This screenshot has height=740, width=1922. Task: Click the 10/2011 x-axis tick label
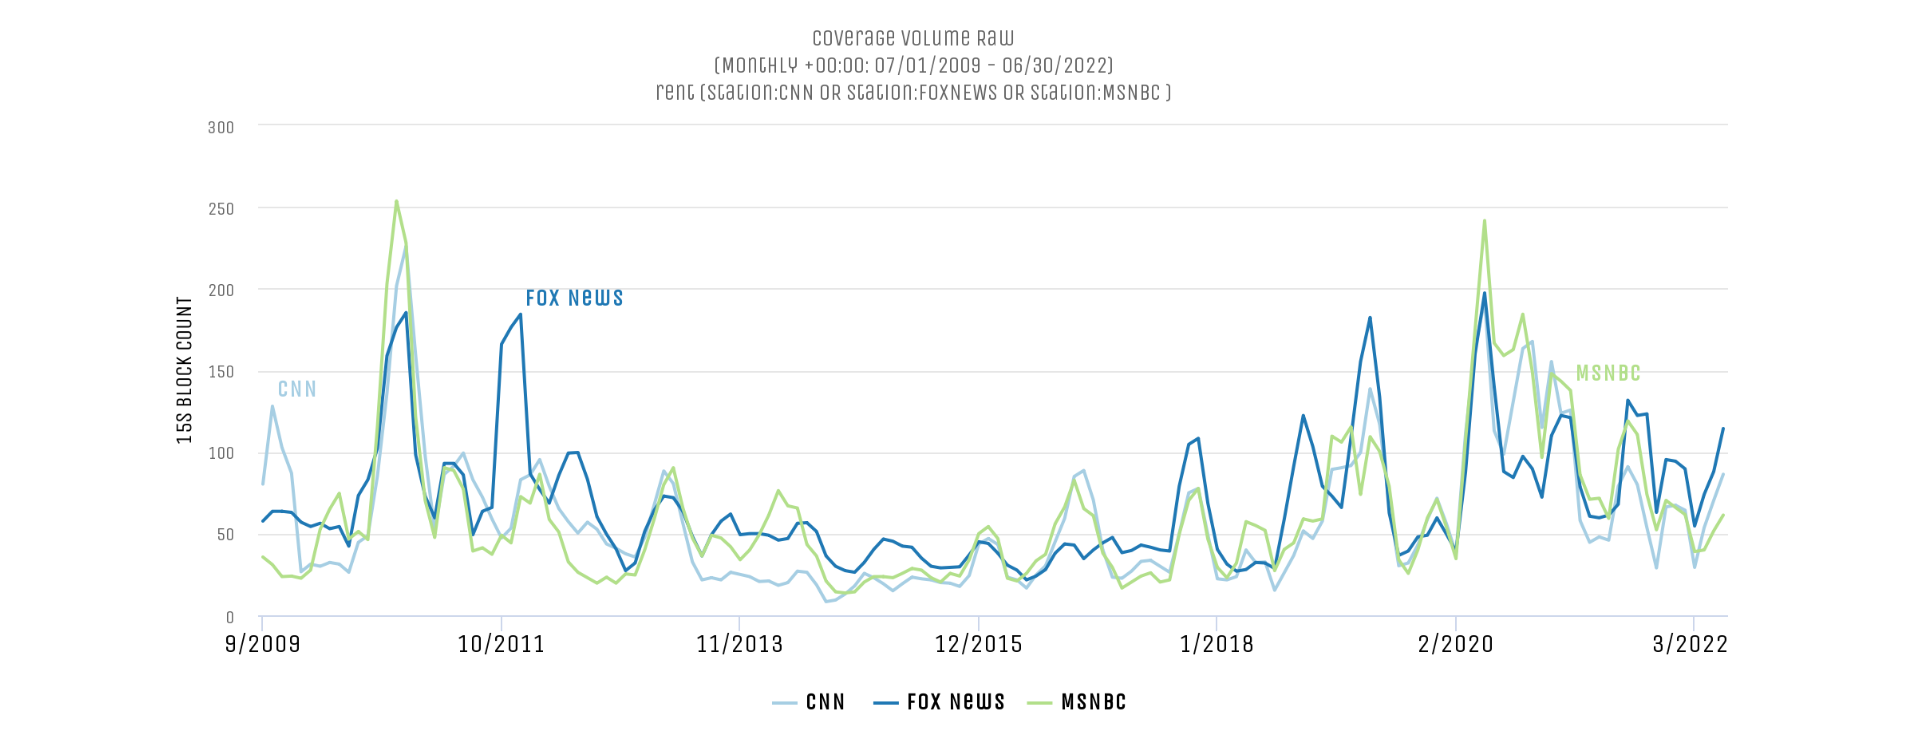click(x=501, y=644)
